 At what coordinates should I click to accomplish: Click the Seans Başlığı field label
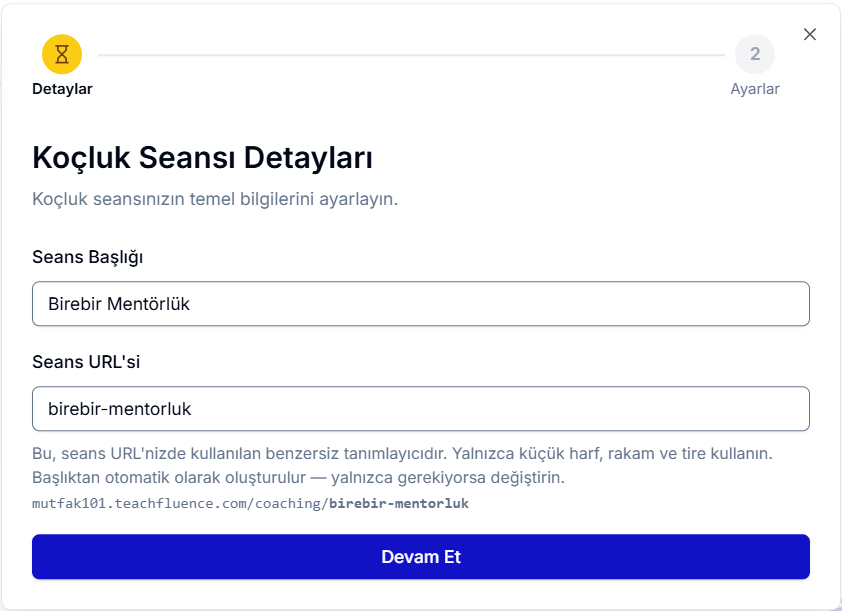pyautogui.click(x=88, y=257)
